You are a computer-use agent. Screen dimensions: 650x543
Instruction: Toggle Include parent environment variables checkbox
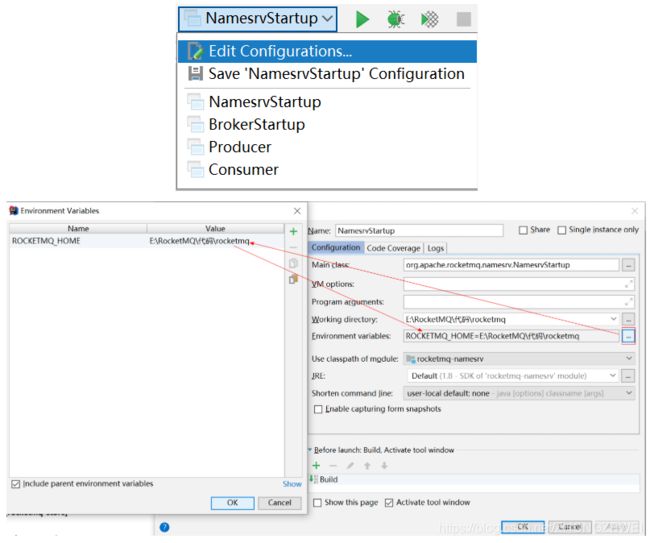pos(16,484)
